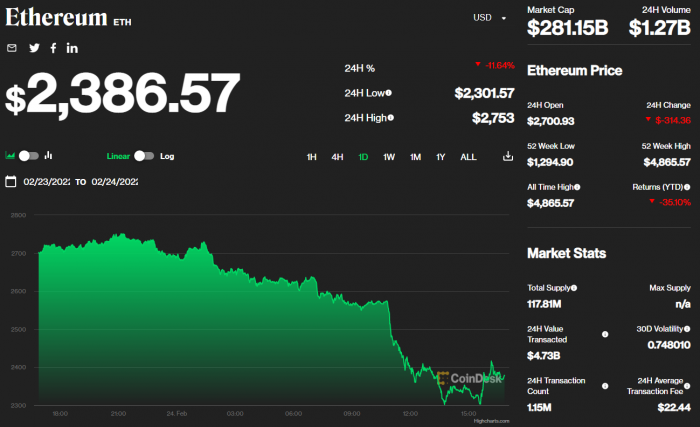This screenshot has height=427, width=700.
Task: Share Ethereum page on Facebook
Action: point(53,48)
